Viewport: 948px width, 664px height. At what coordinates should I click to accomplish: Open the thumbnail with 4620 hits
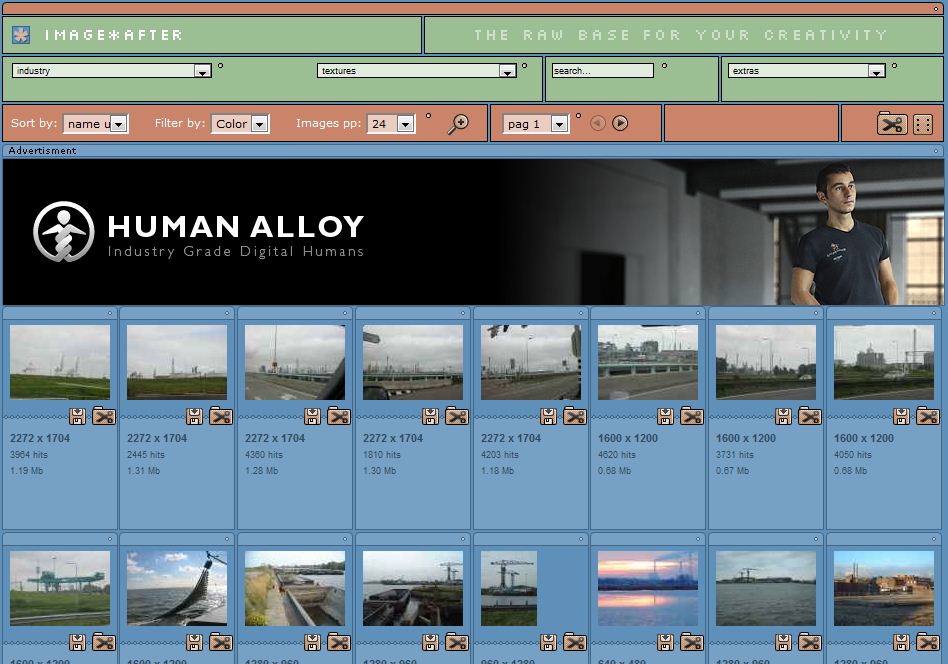[x=648, y=362]
